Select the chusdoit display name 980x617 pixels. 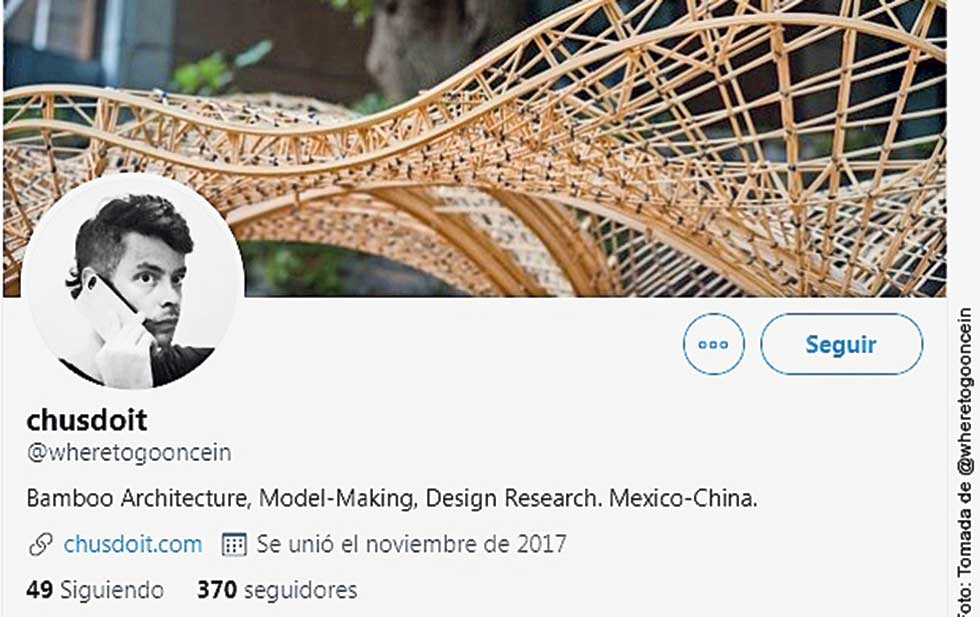click(87, 420)
